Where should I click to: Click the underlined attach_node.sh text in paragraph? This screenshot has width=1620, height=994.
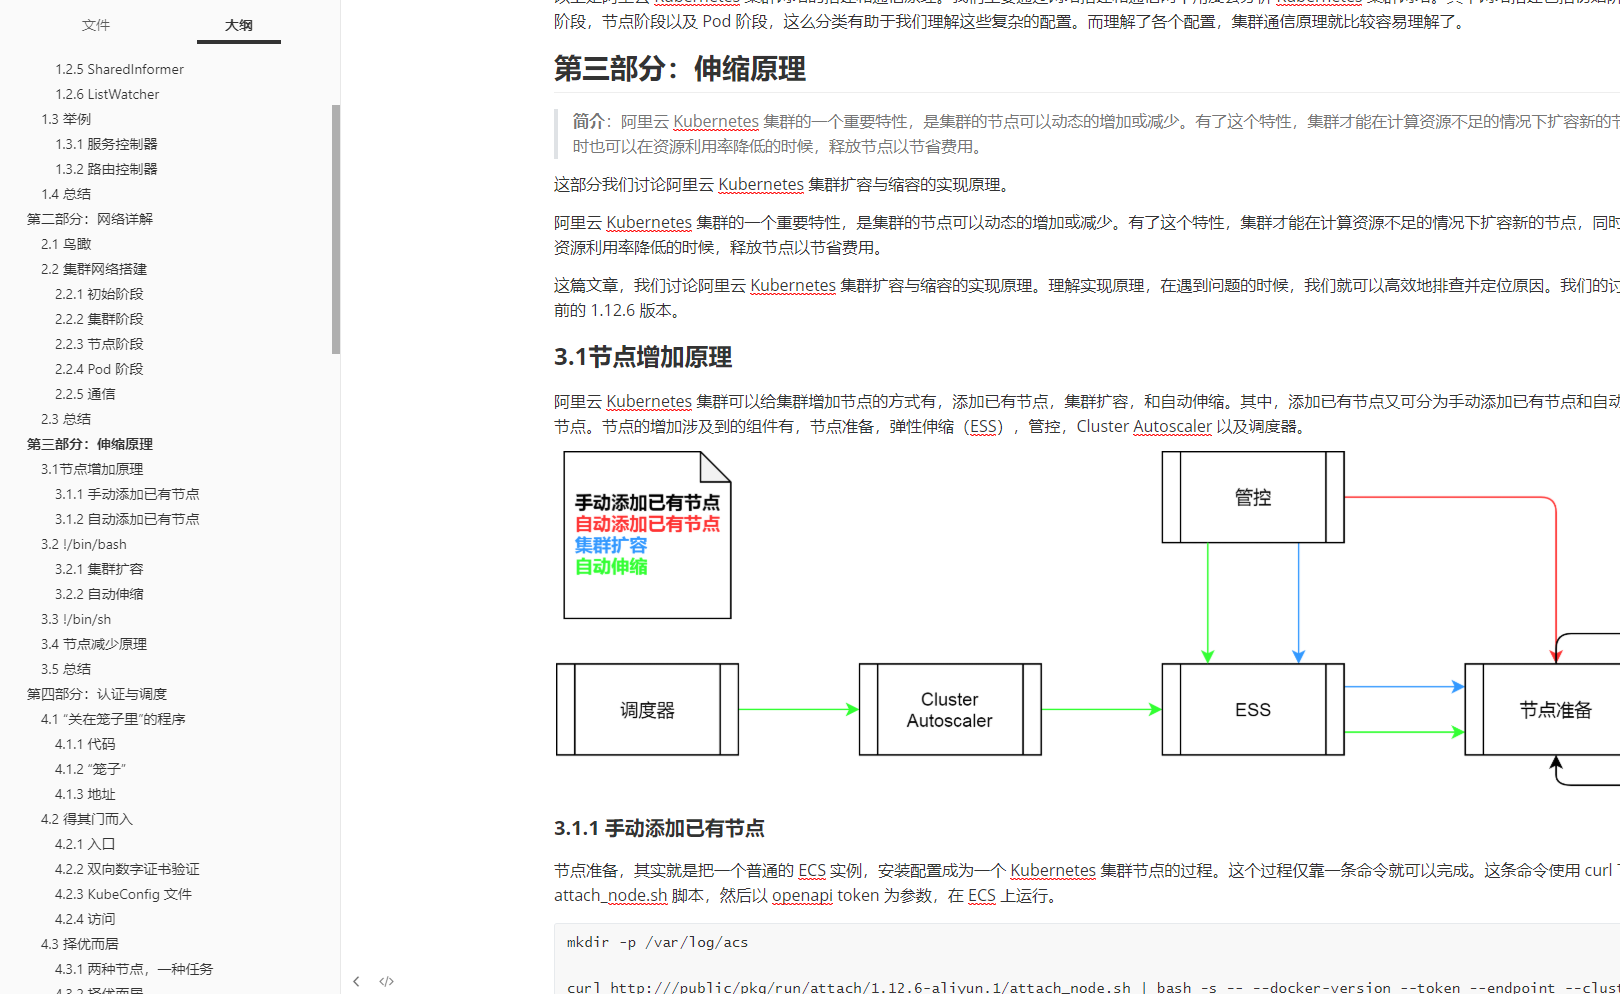pos(610,896)
